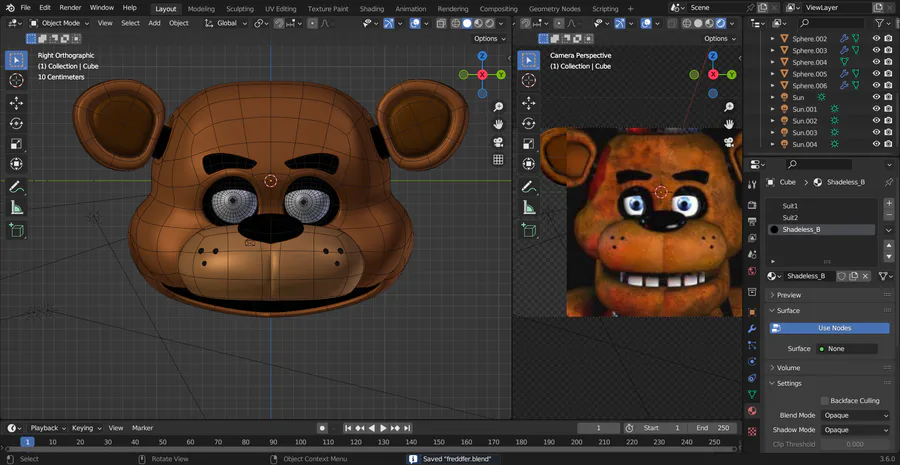Open Add menu in Right Orthographic viewport
The height and width of the screenshot is (465, 900).
click(x=154, y=24)
